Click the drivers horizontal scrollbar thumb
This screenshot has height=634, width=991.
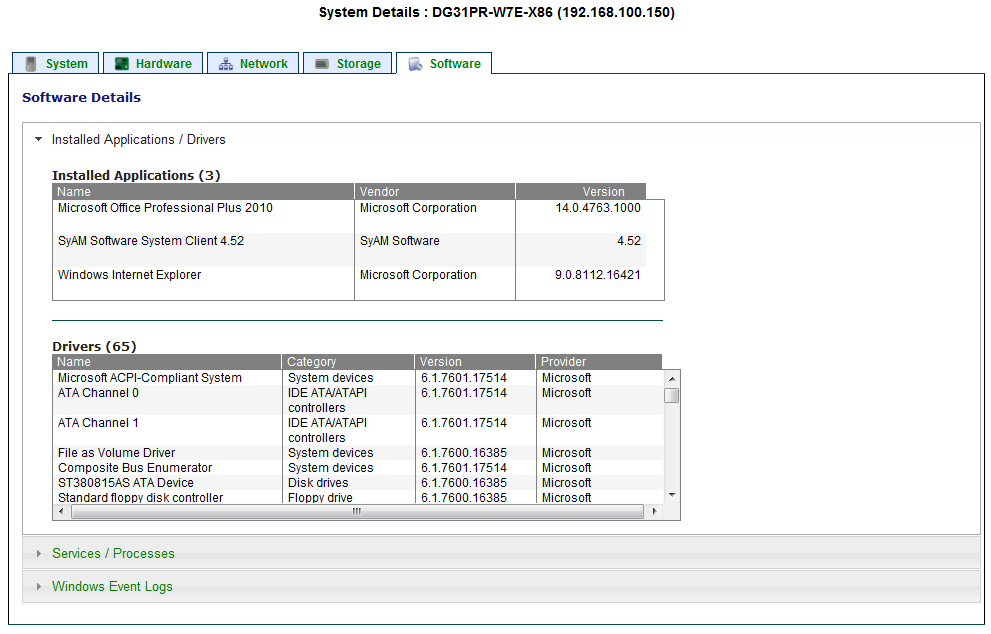coord(357,512)
